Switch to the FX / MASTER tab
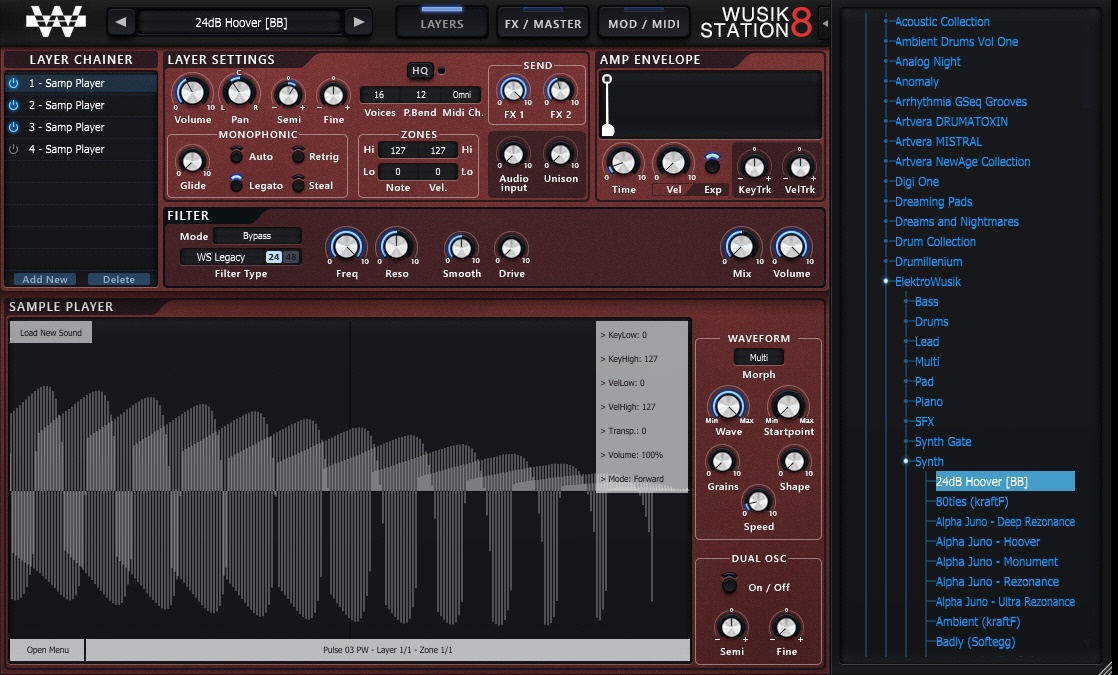Image resolution: width=1118 pixels, height=675 pixels. tap(543, 24)
